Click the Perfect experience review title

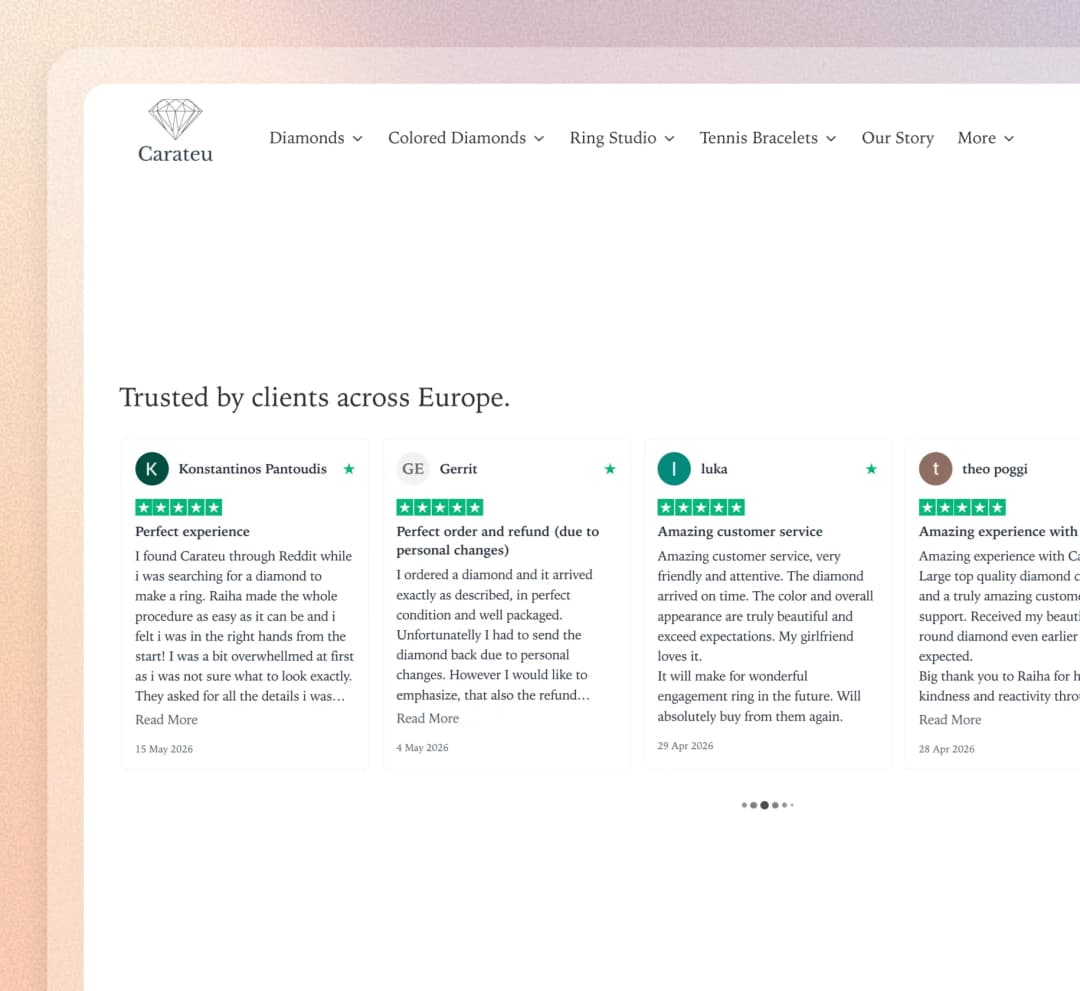pyautogui.click(x=192, y=532)
